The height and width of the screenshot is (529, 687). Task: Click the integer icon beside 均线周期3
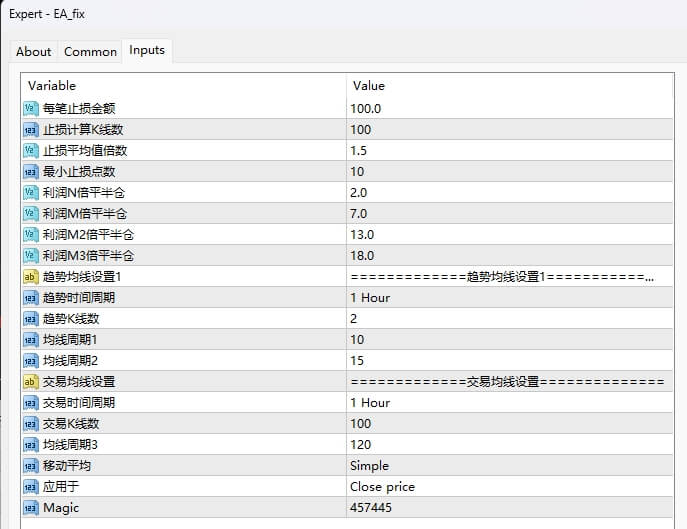31,445
